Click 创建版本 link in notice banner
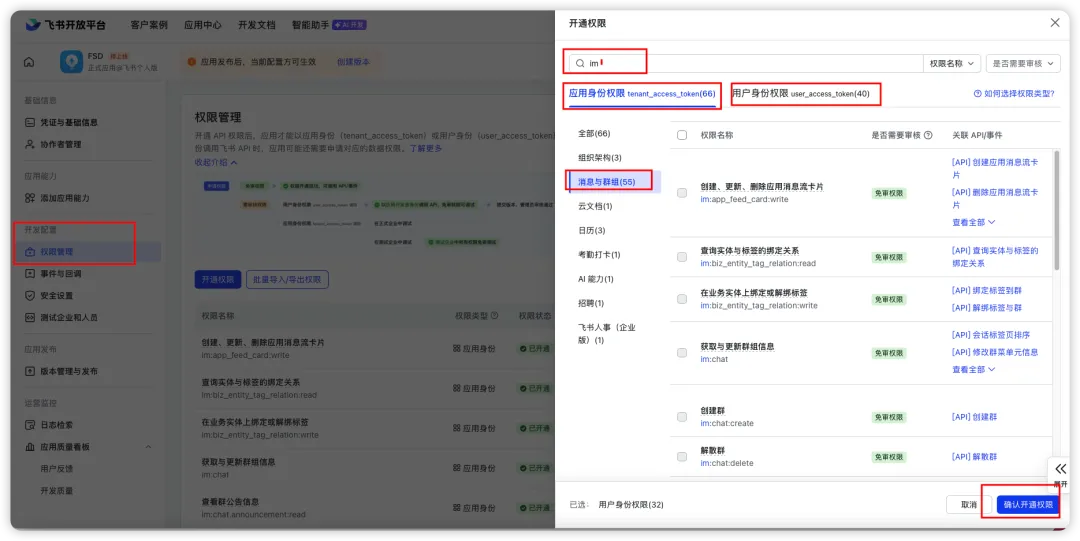Image resolution: width=1080 pixels, height=541 pixels. [x=353, y=61]
